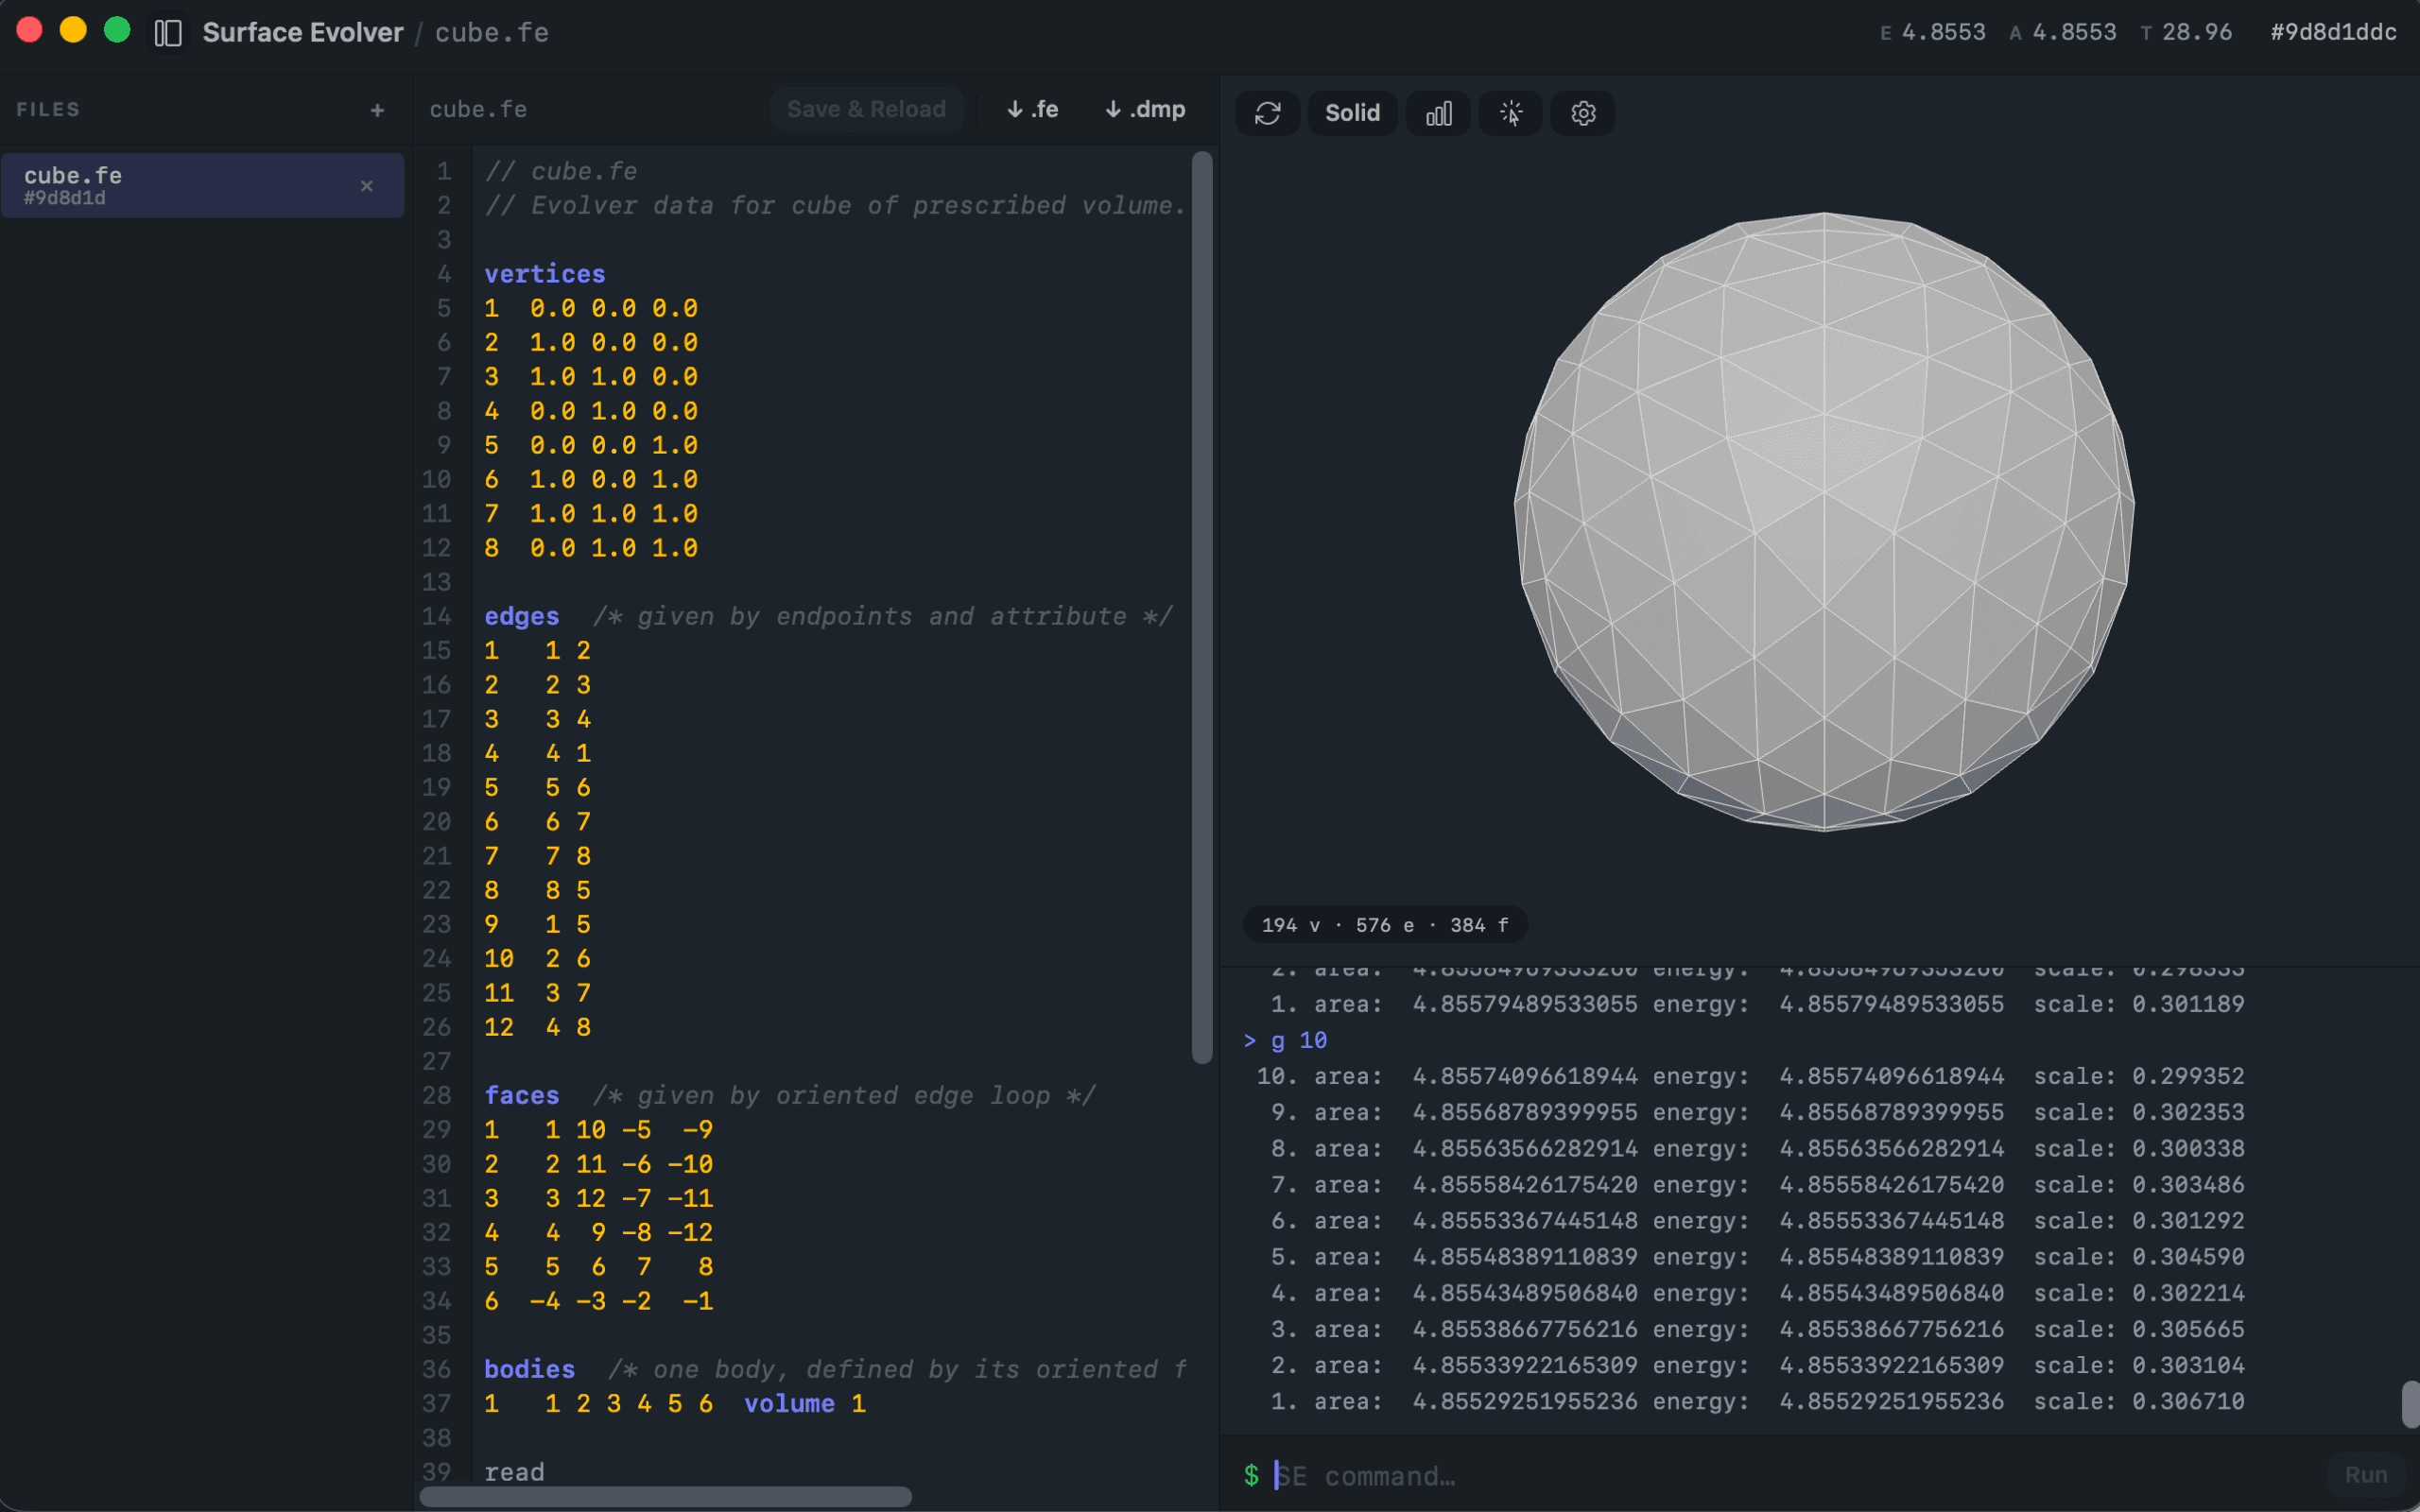Click the editor vertical scrollbar
Image resolution: width=2420 pixels, height=1512 pixels.
[x=1202, y=607]
